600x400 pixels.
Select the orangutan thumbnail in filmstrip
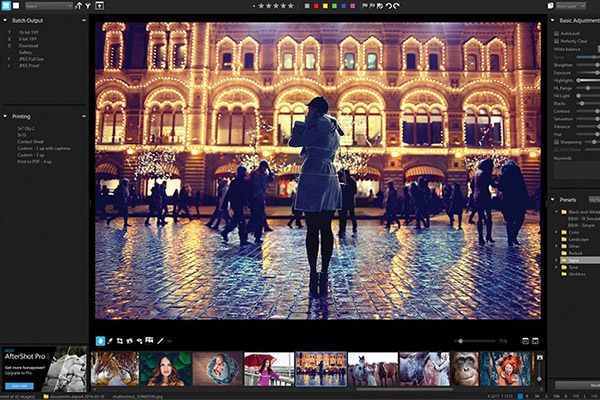tap(465, 369)
